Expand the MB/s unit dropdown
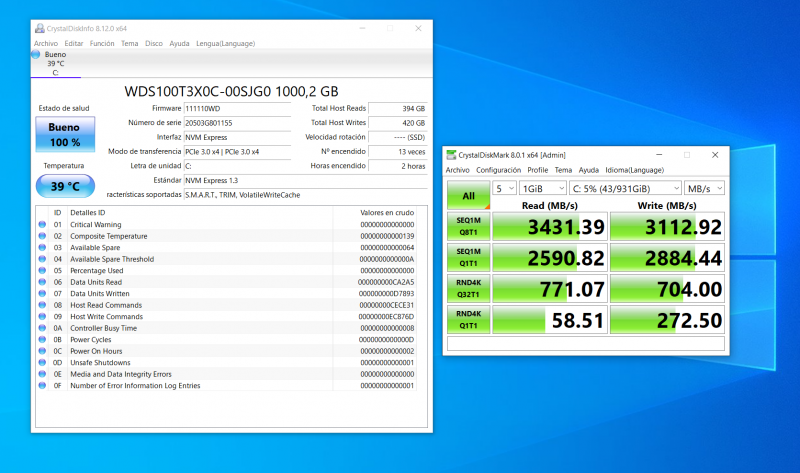The width and height of the screenshot is (800, 473). click(x=704, y=189)
